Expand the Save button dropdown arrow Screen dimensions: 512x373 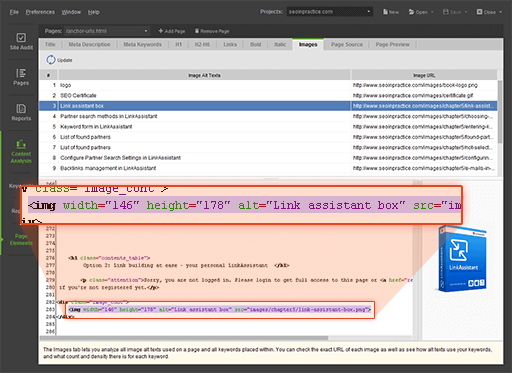pos(466,12)
